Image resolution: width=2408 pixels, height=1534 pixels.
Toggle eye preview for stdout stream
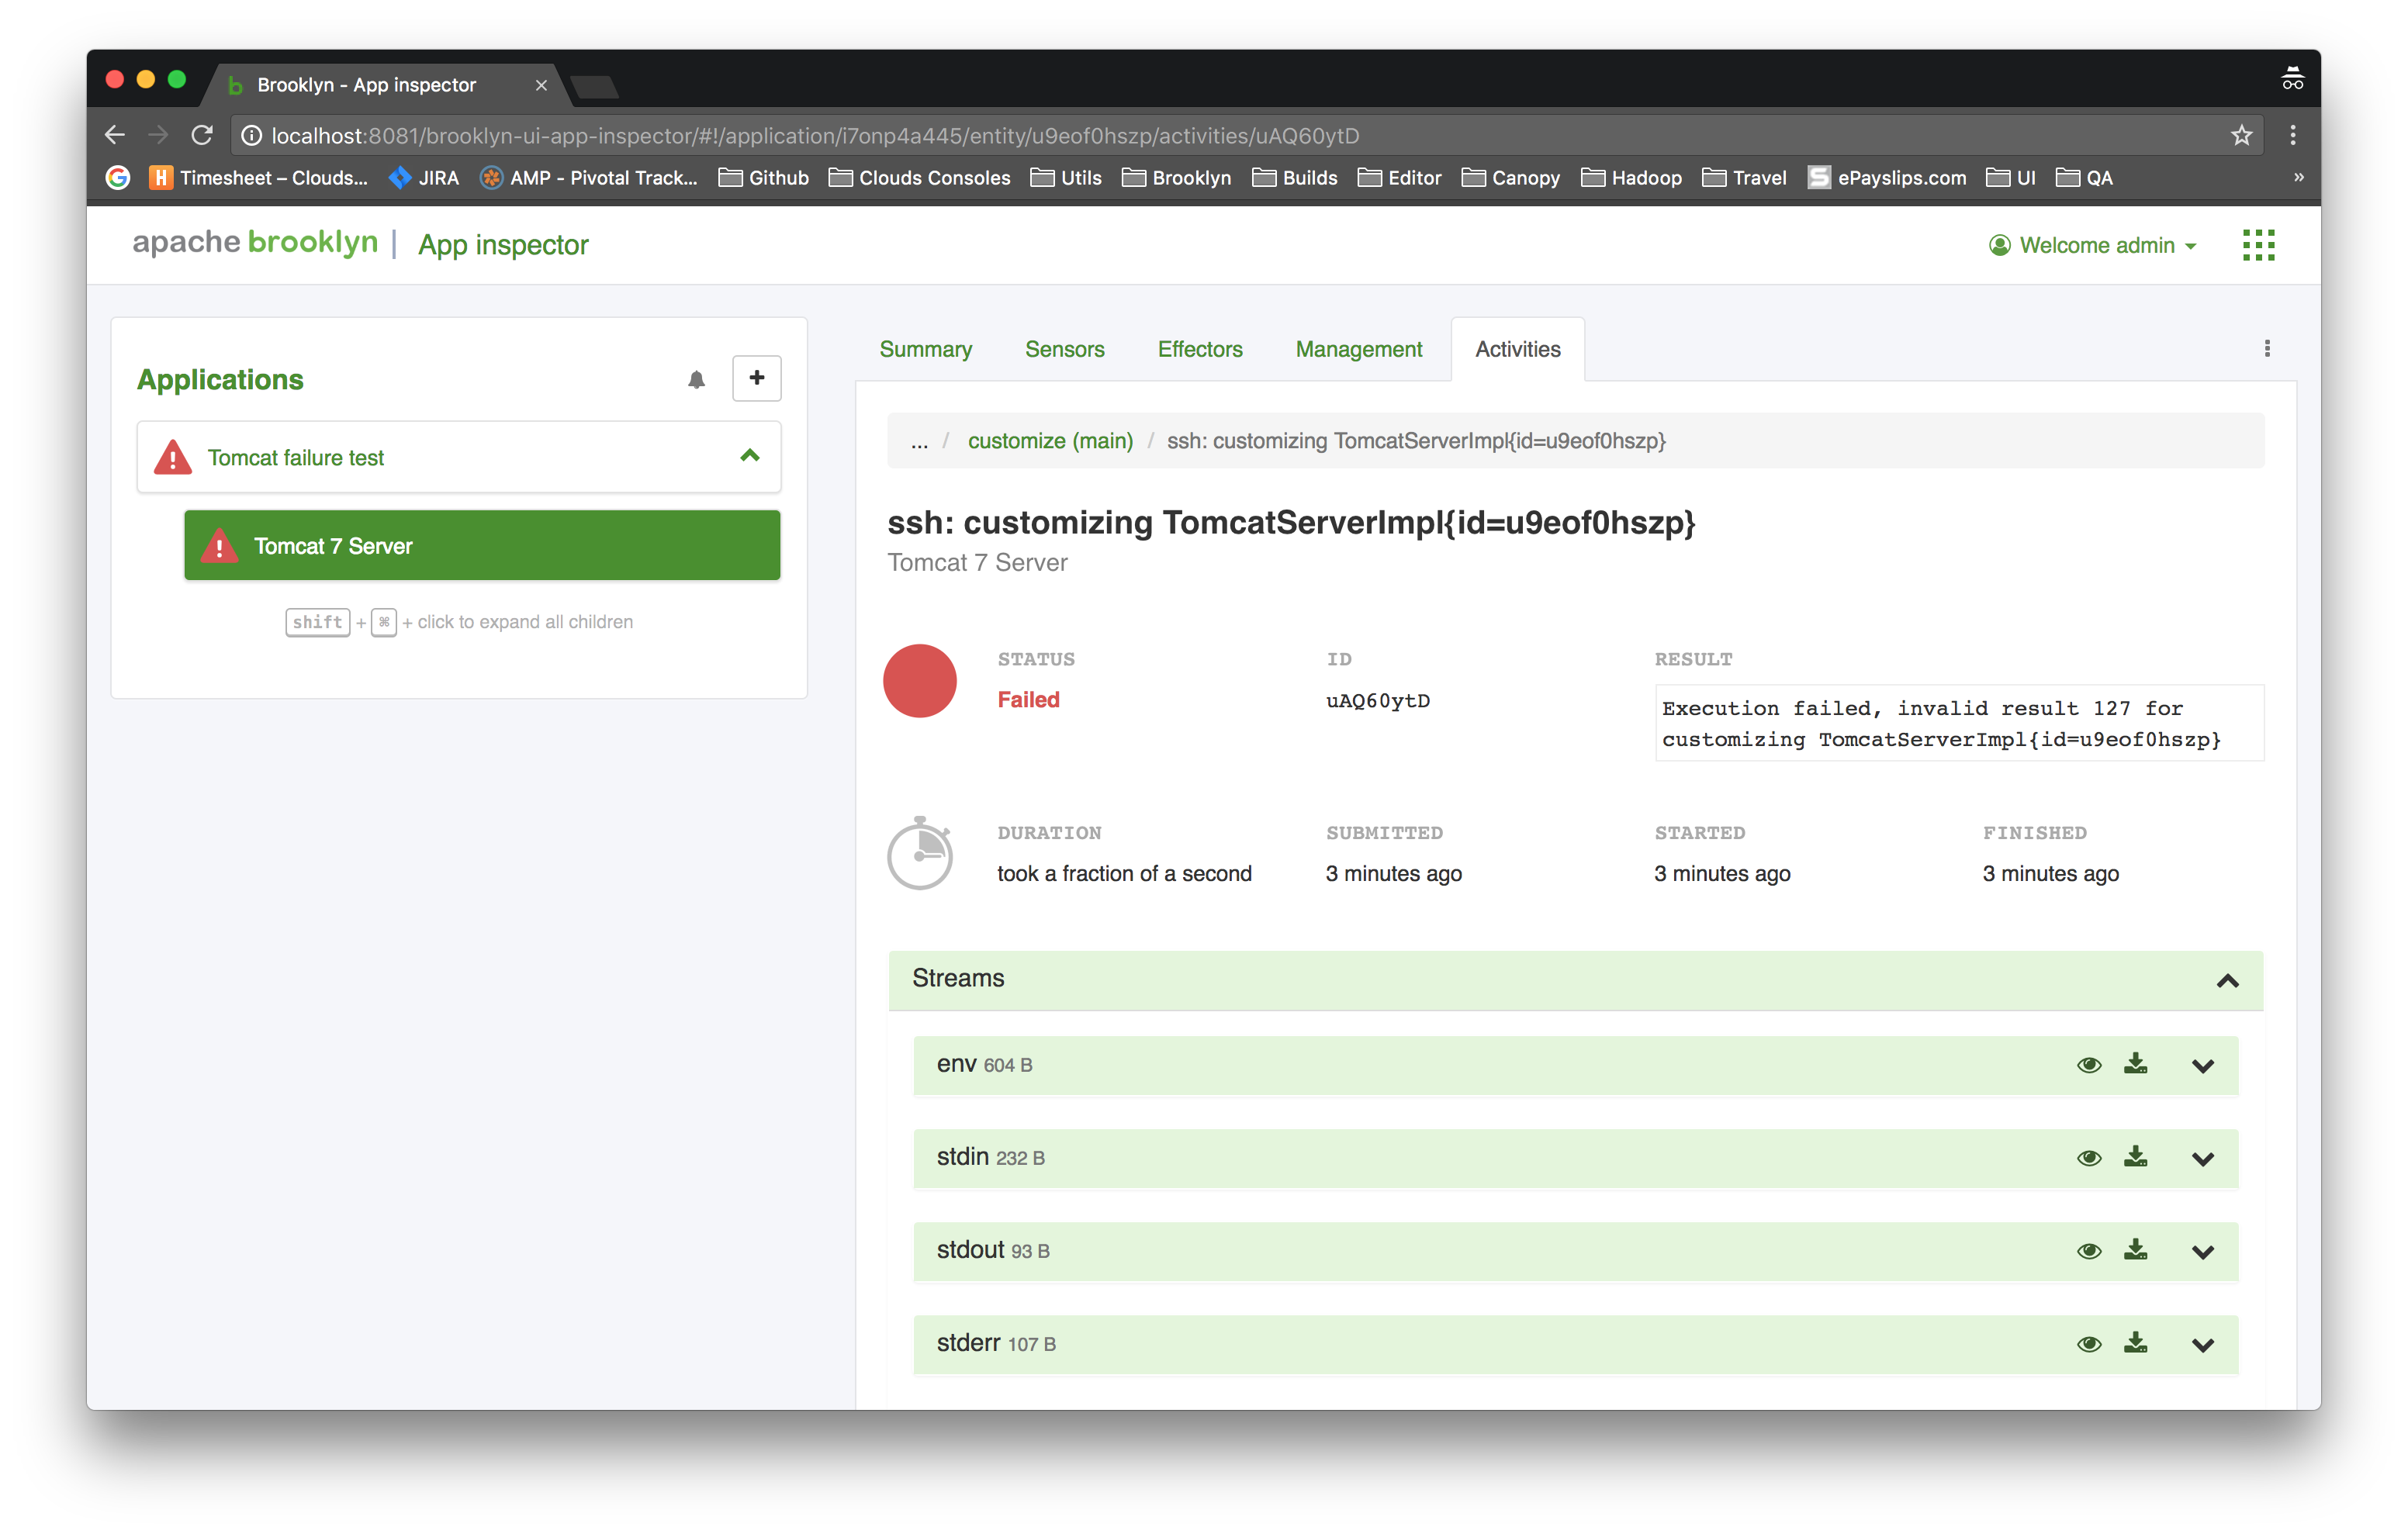pos(2089,1251)
